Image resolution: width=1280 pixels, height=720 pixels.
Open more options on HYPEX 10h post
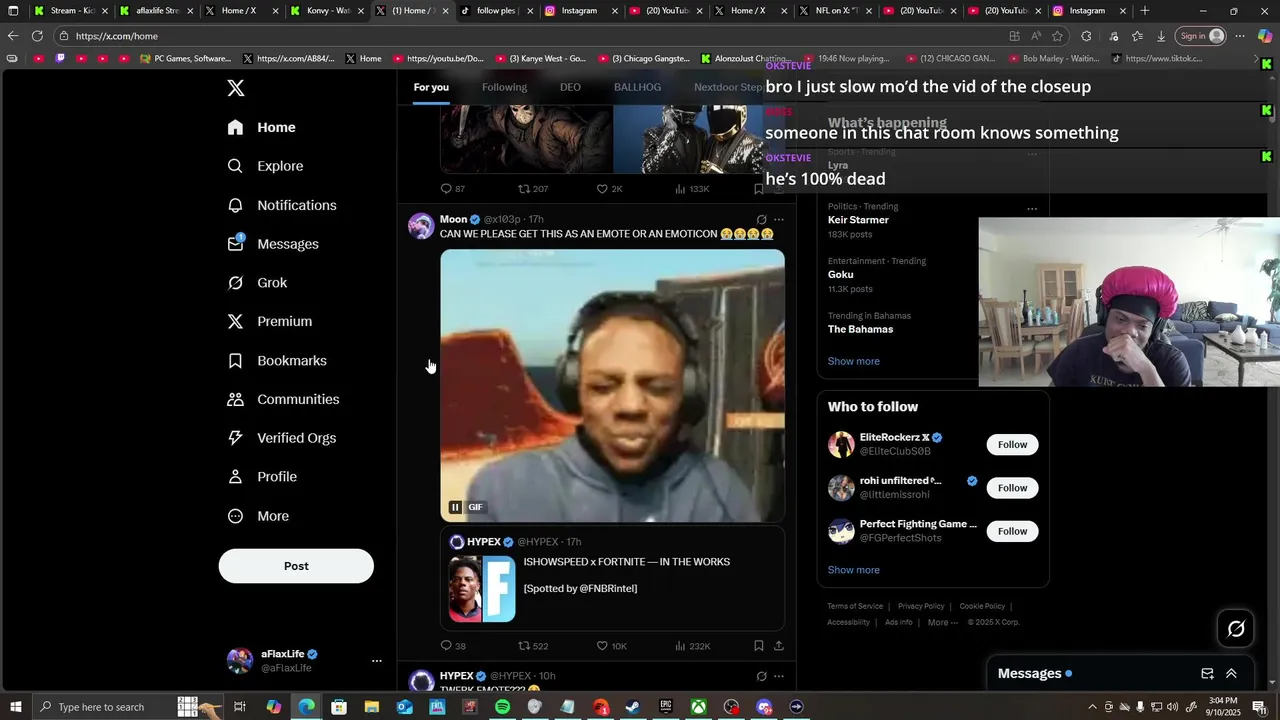[x=779, y=676]
